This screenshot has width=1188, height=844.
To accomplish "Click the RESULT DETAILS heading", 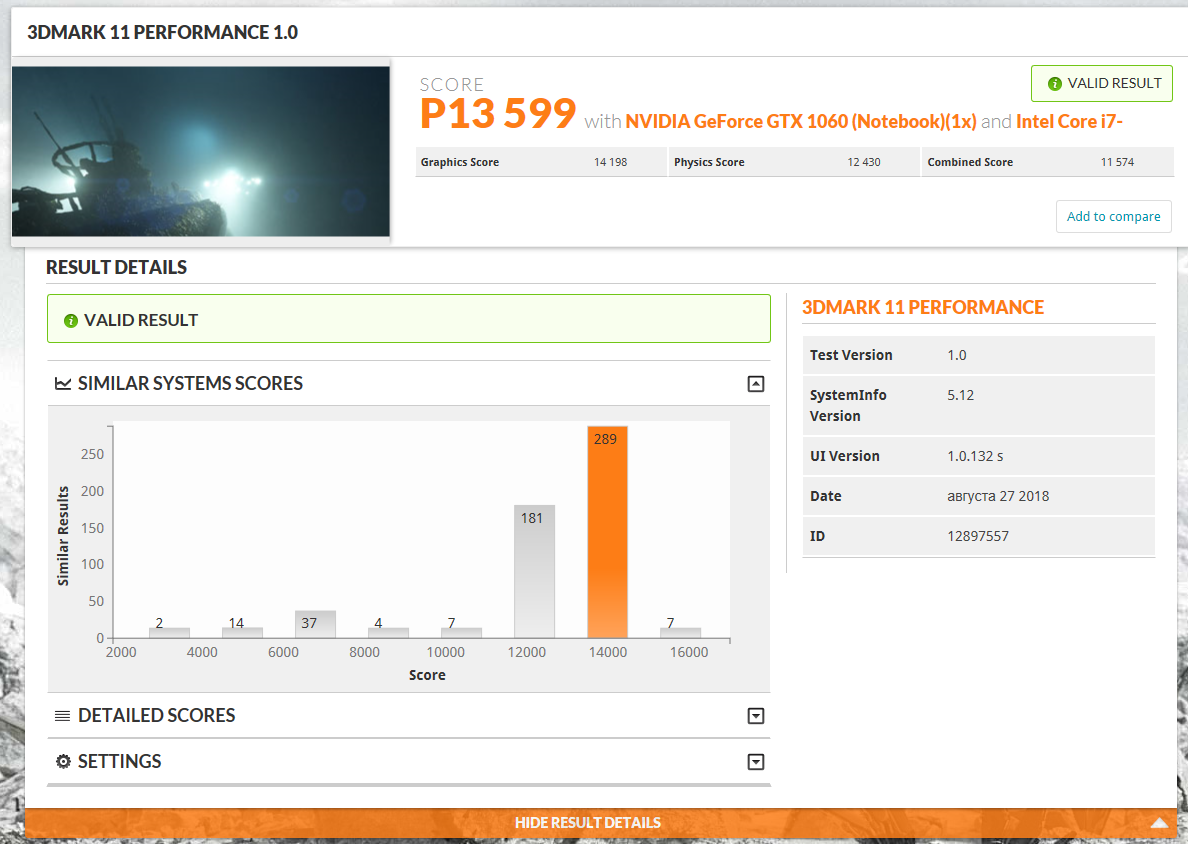I will pyautogui.click(x=116, y=267).
